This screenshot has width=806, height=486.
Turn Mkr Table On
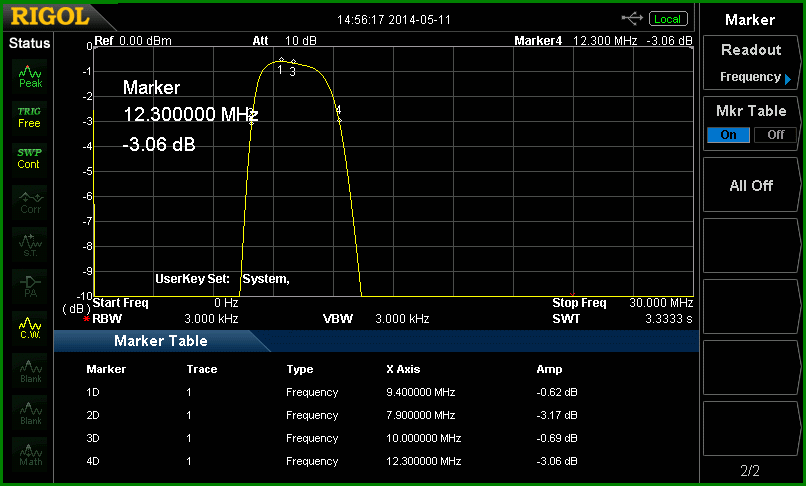[x=728, y=135]
